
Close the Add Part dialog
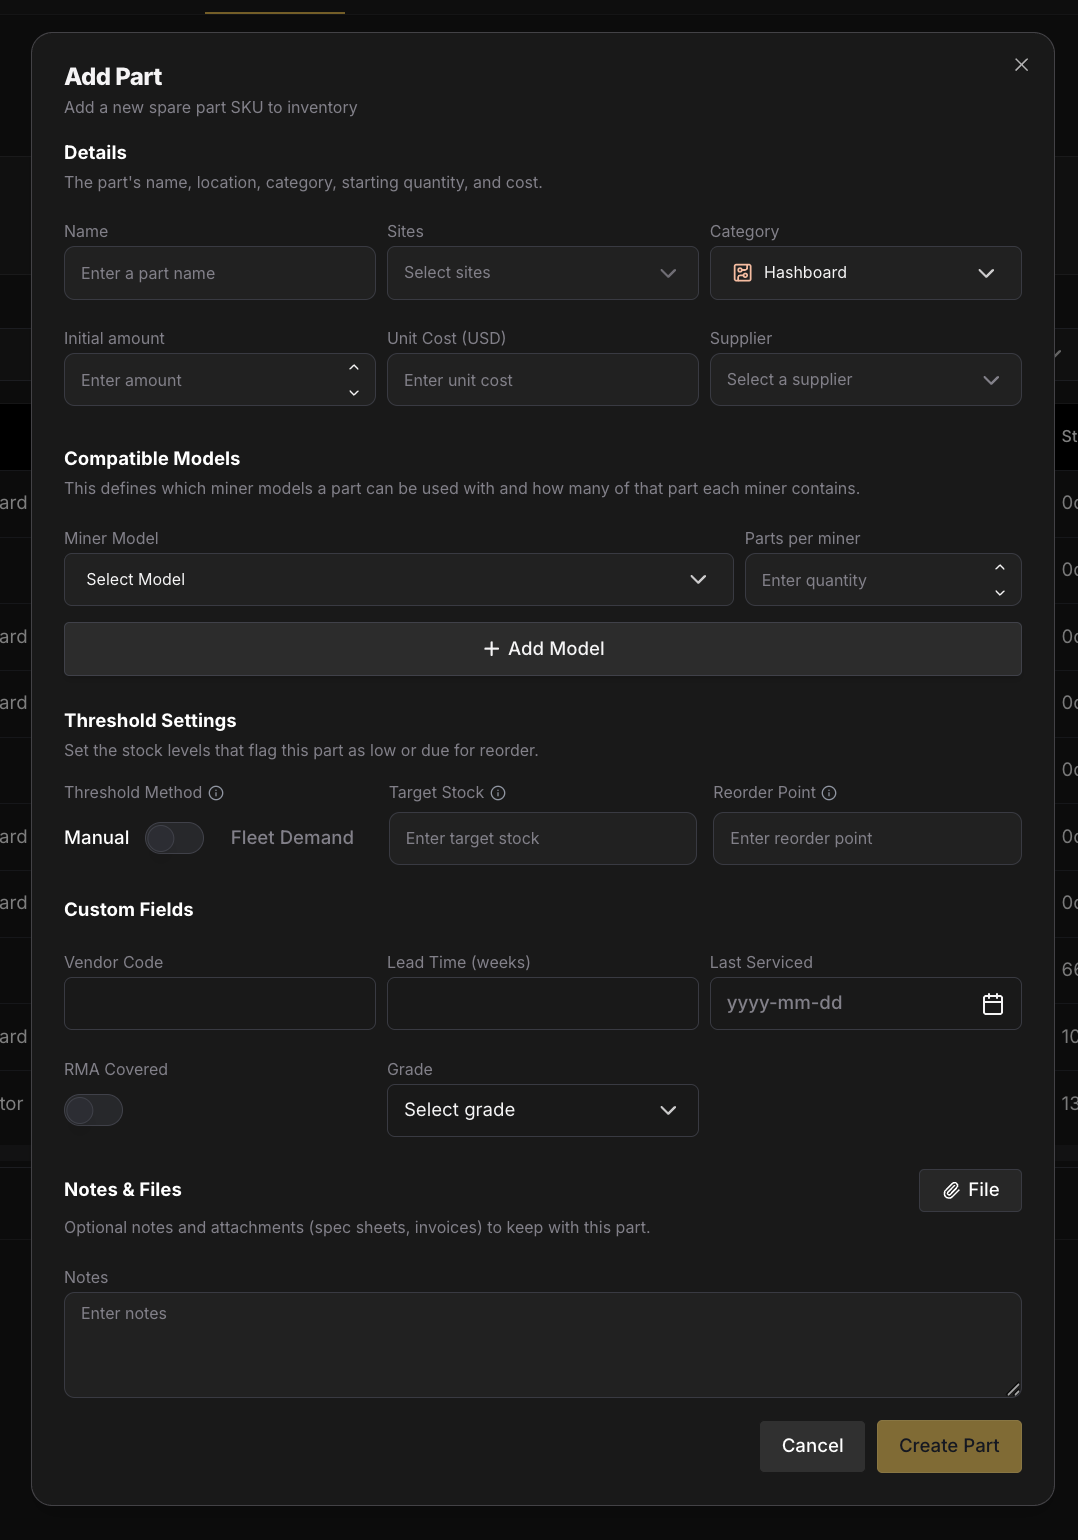tap(1021, 65)
